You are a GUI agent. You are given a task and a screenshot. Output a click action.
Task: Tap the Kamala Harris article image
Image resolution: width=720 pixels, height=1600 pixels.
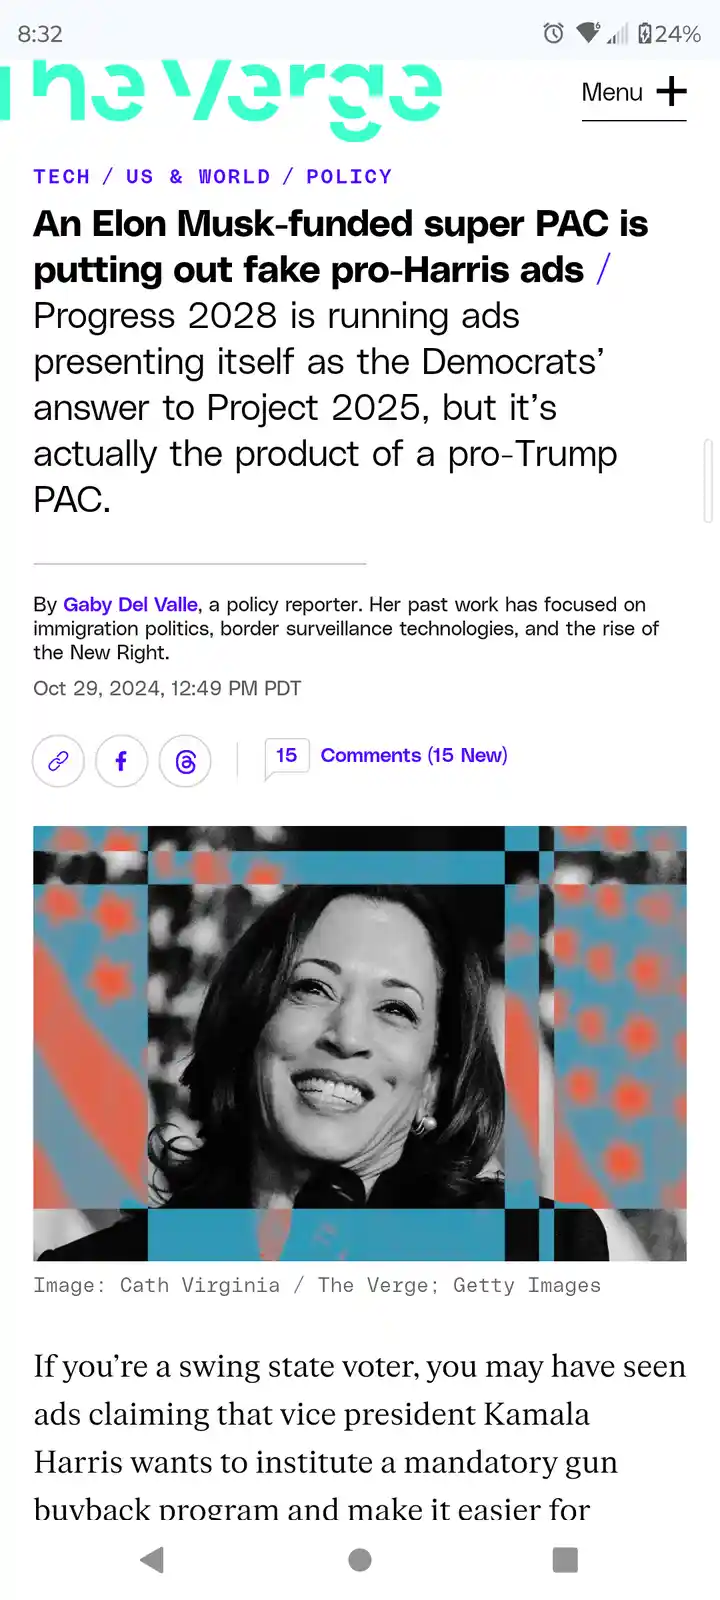click(x=360, y=1043)
